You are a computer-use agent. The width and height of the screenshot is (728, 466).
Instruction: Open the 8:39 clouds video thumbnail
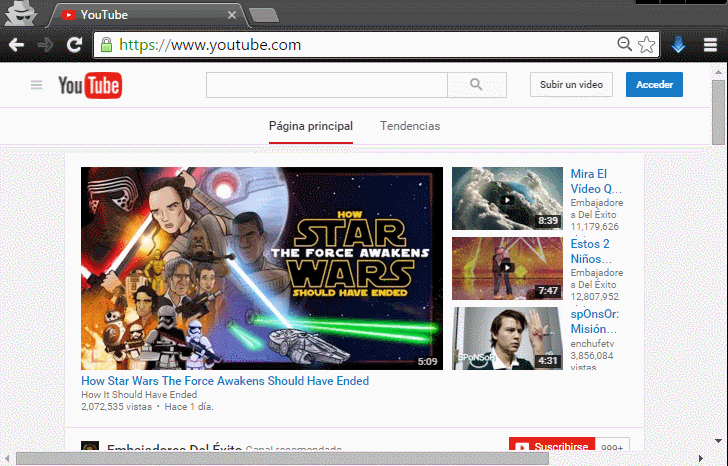tap(507, 199)
